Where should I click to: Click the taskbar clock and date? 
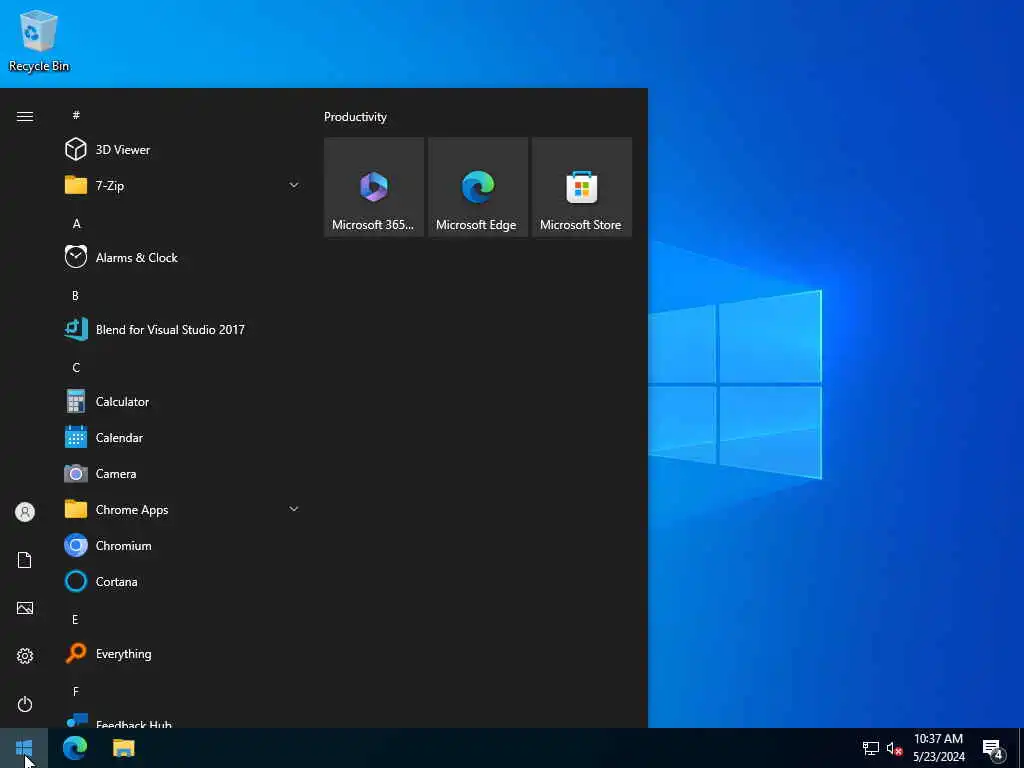tap(938, 748)
